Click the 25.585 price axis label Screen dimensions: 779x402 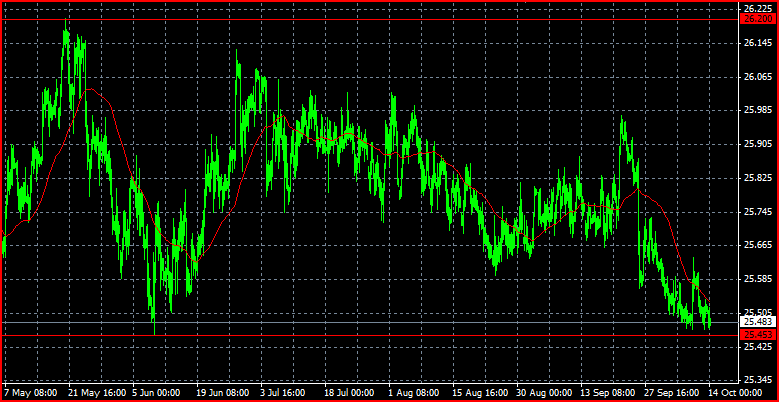pyautogui.click(x=758, y=279)
